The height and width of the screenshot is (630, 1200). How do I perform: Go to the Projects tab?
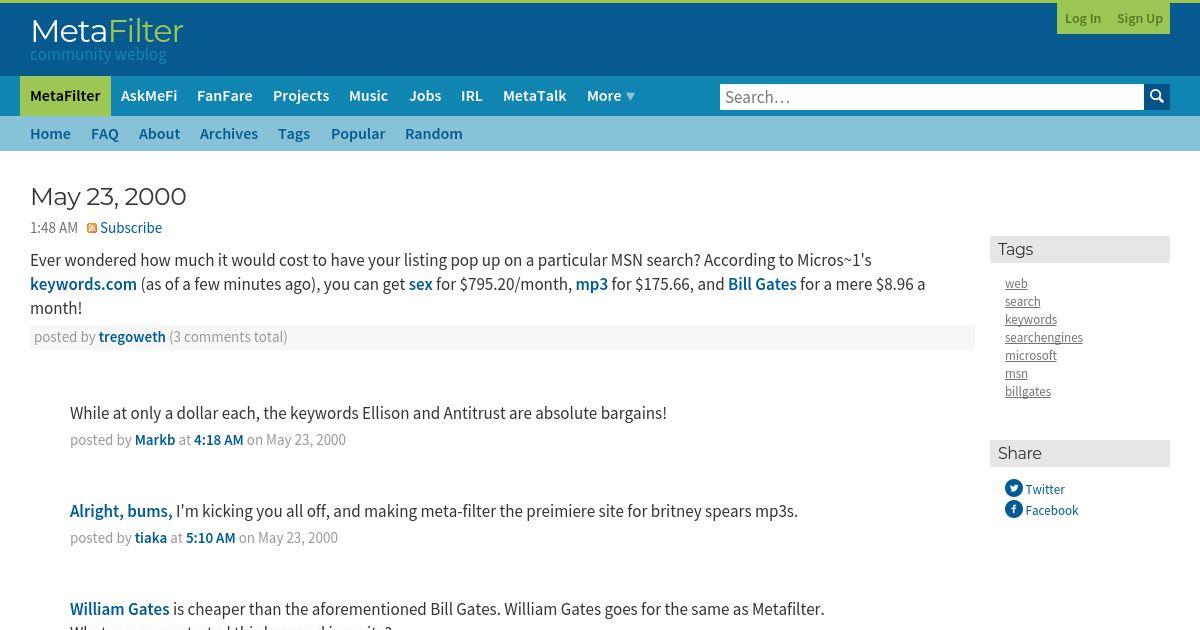pyautogui.click(x=301, y=96)
